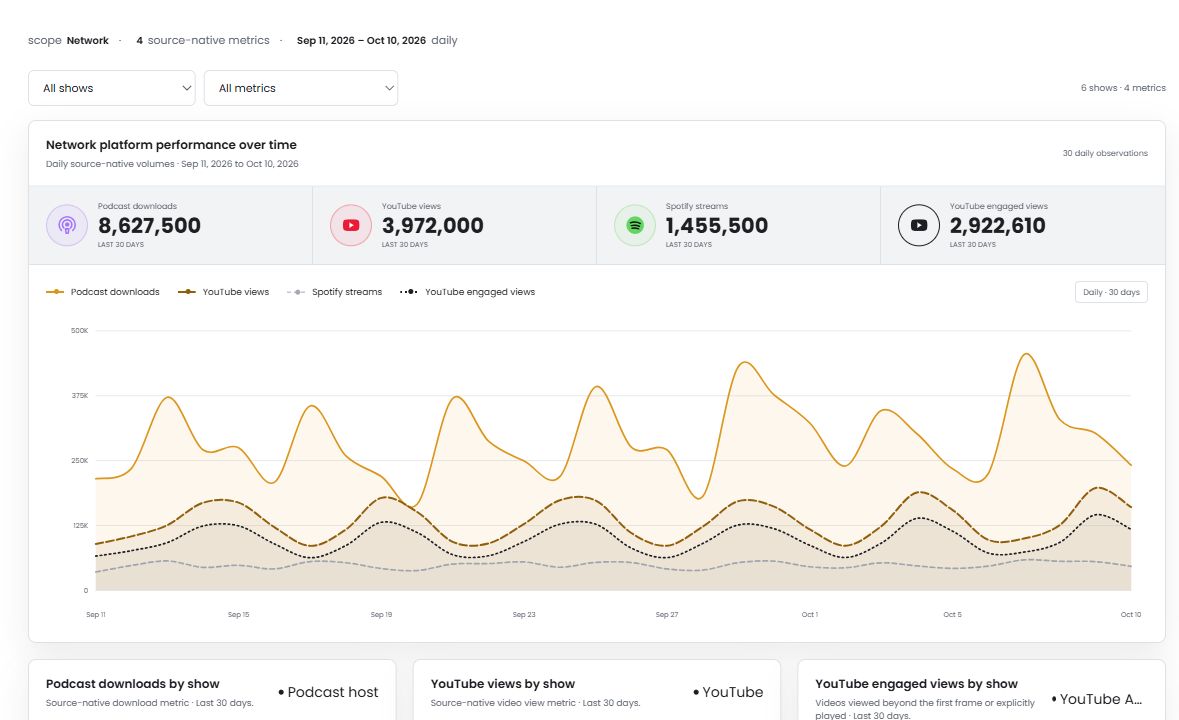Click the 1,455,500 Spotify streams value

pyautogui.click(x=717, y=225)
